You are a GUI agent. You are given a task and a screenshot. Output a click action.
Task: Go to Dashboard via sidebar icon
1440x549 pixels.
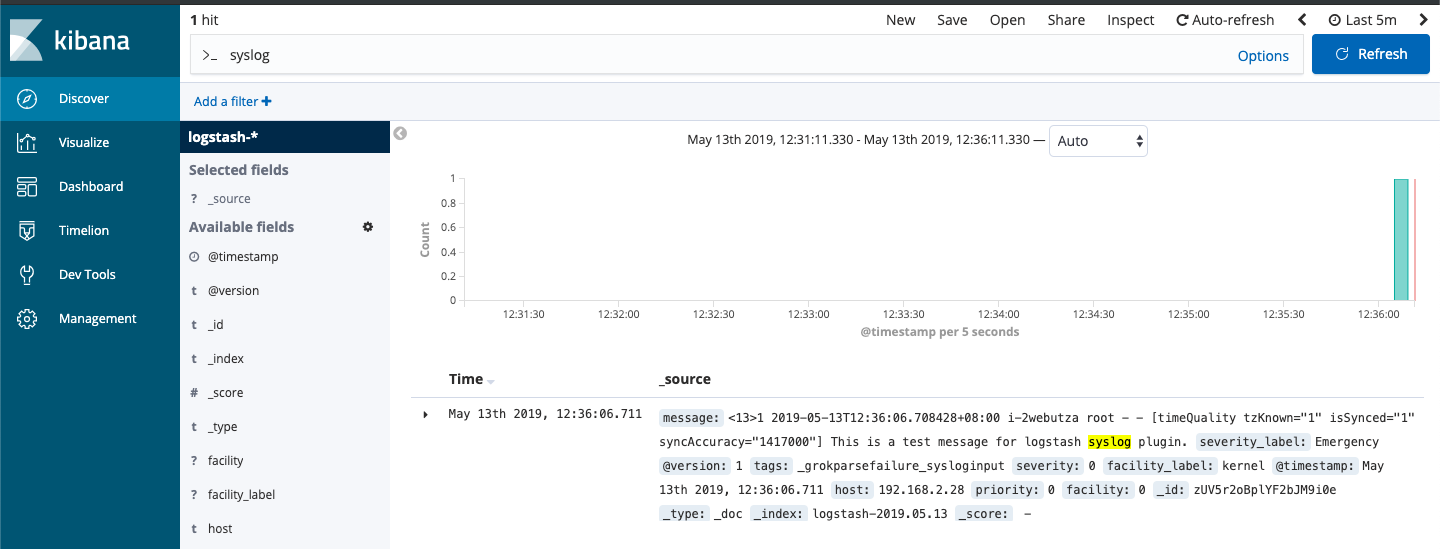27,187
